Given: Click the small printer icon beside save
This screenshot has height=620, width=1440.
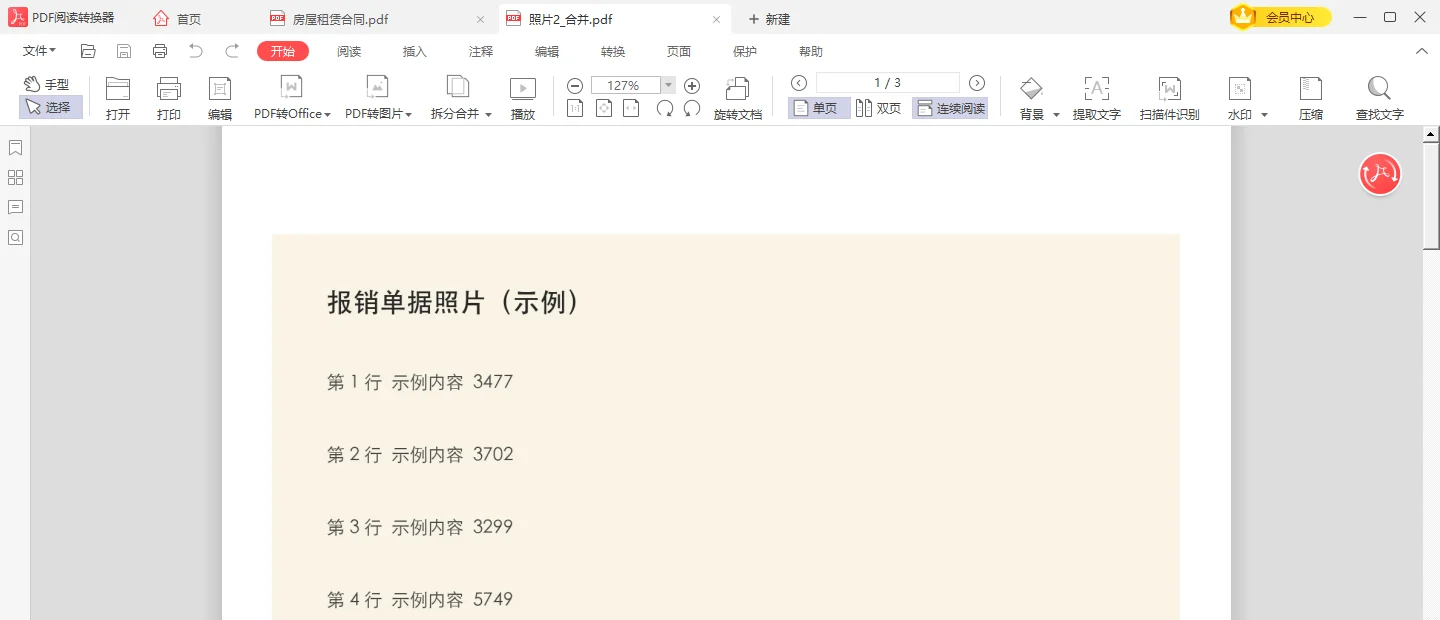Looking at the screenshot, I should click(160, 51).
